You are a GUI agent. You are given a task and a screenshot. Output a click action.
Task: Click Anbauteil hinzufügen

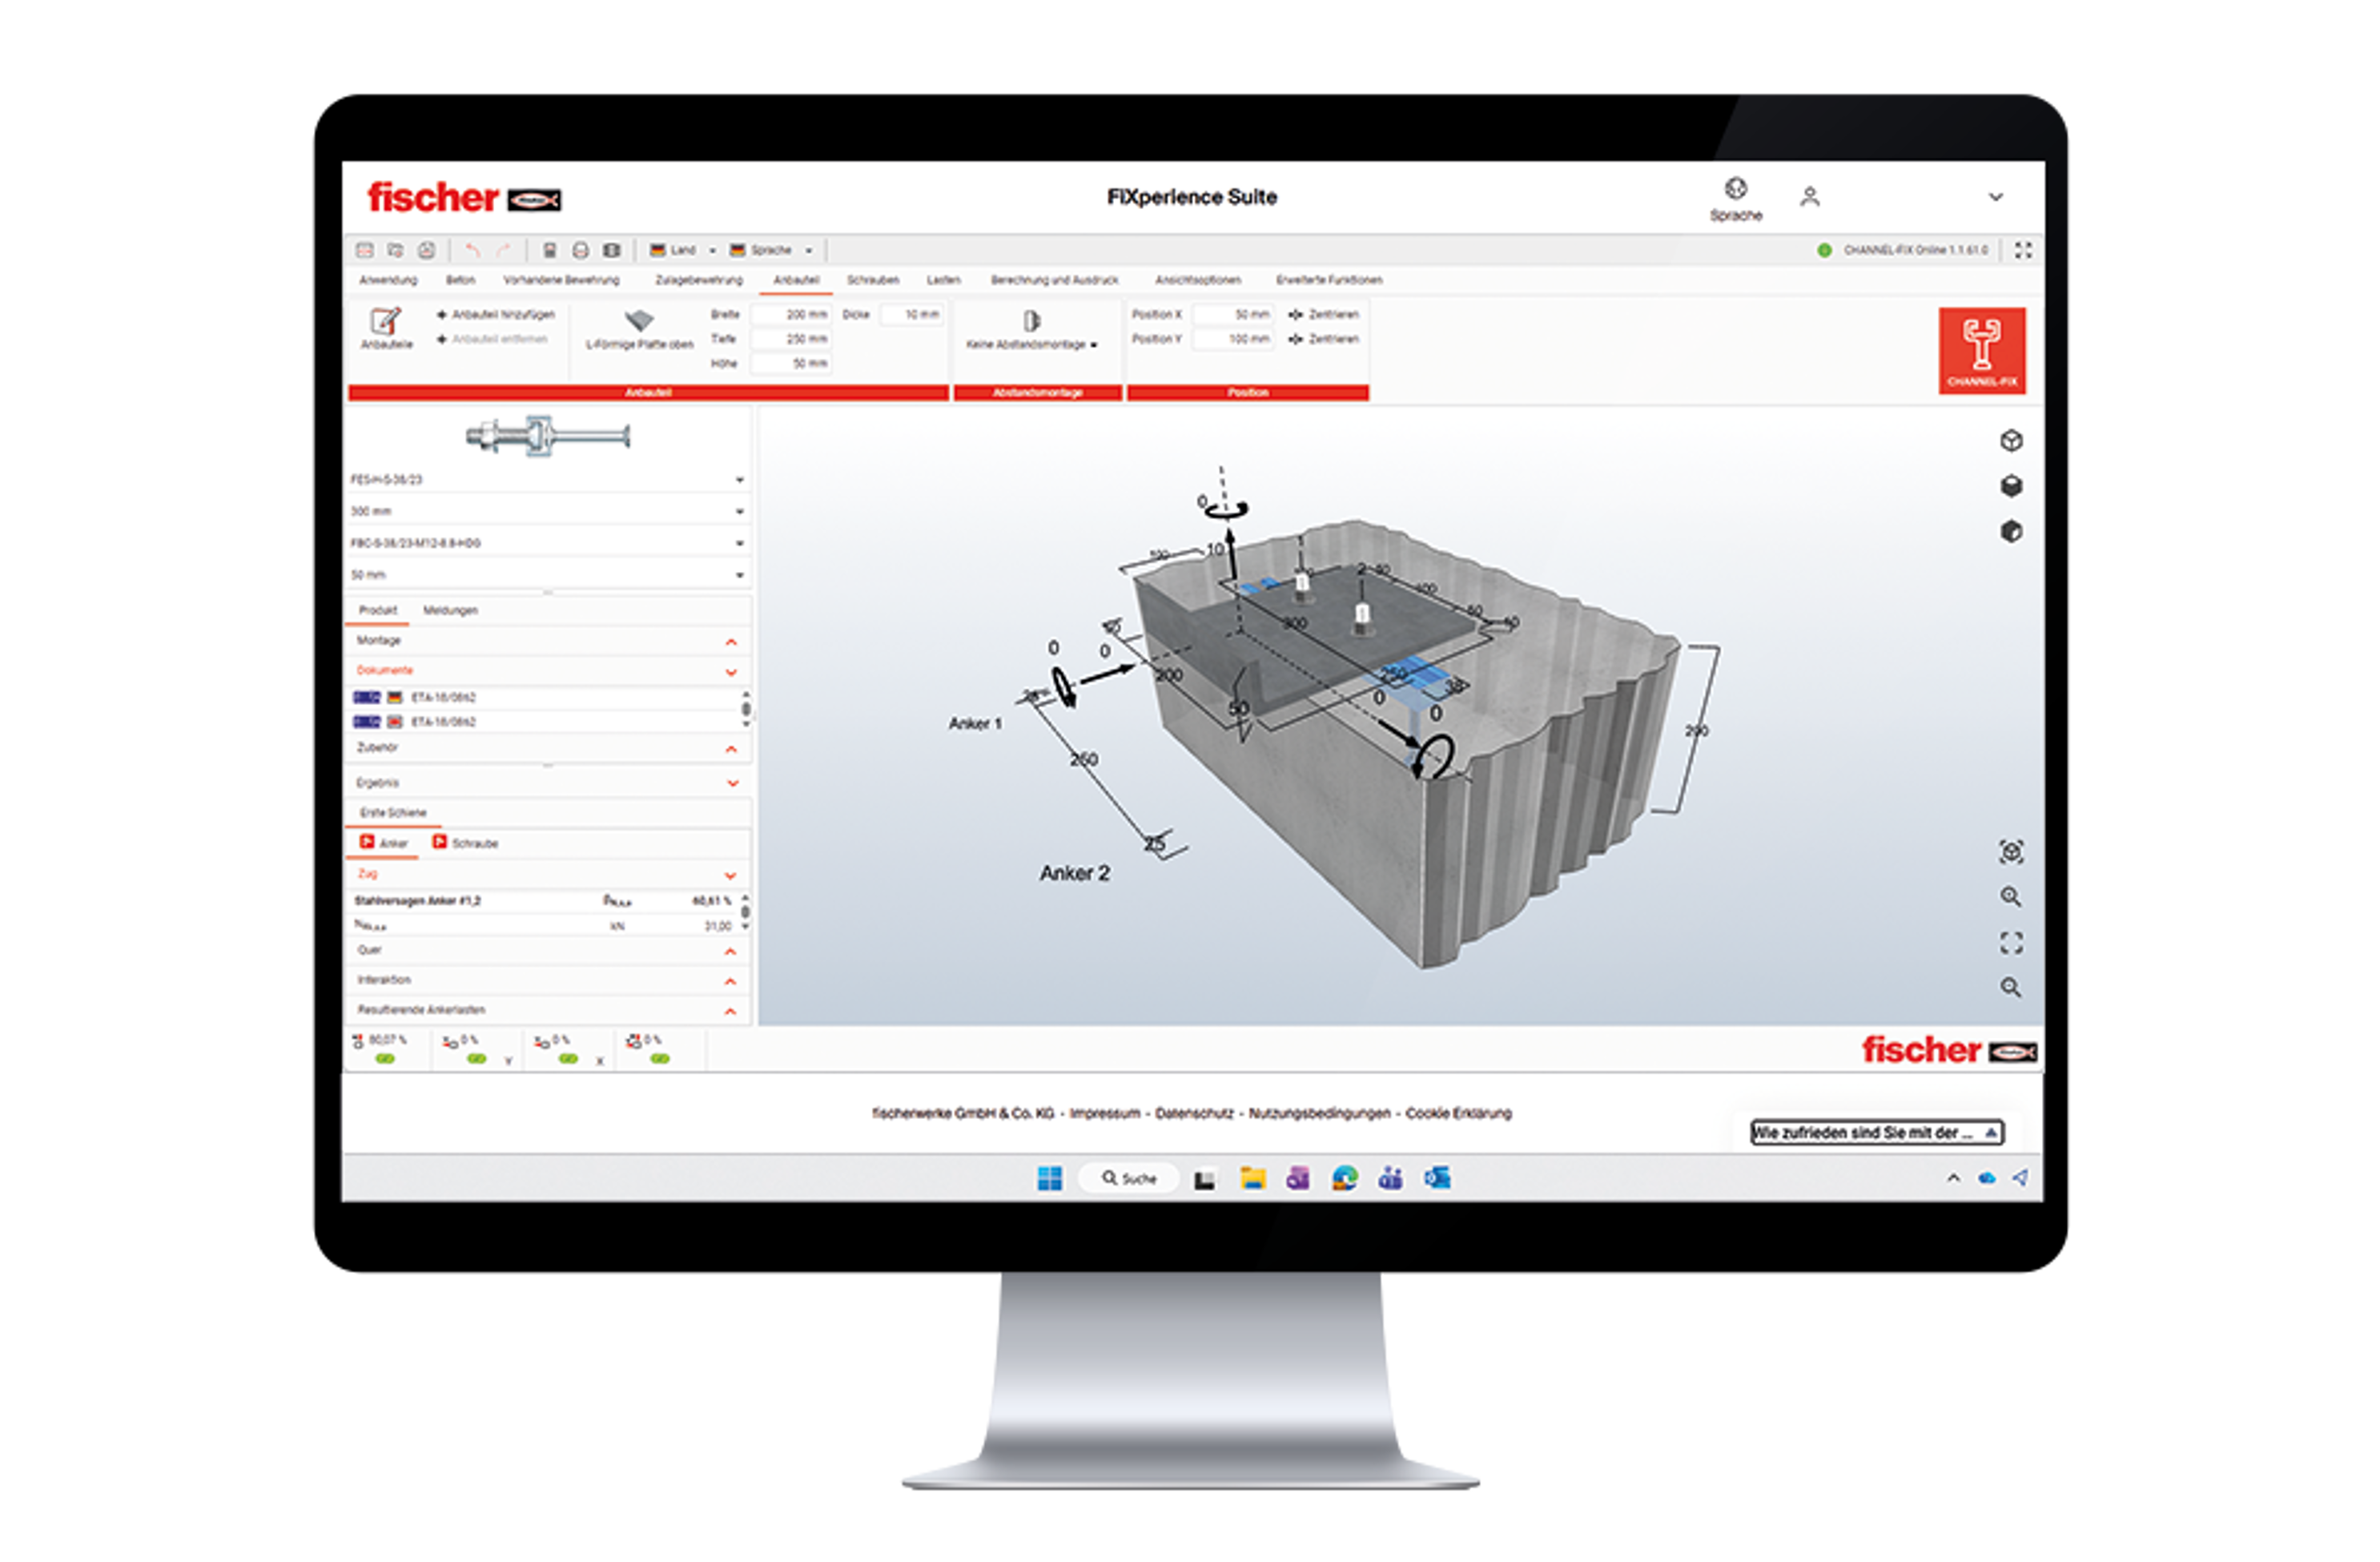[x=496, y=314]
